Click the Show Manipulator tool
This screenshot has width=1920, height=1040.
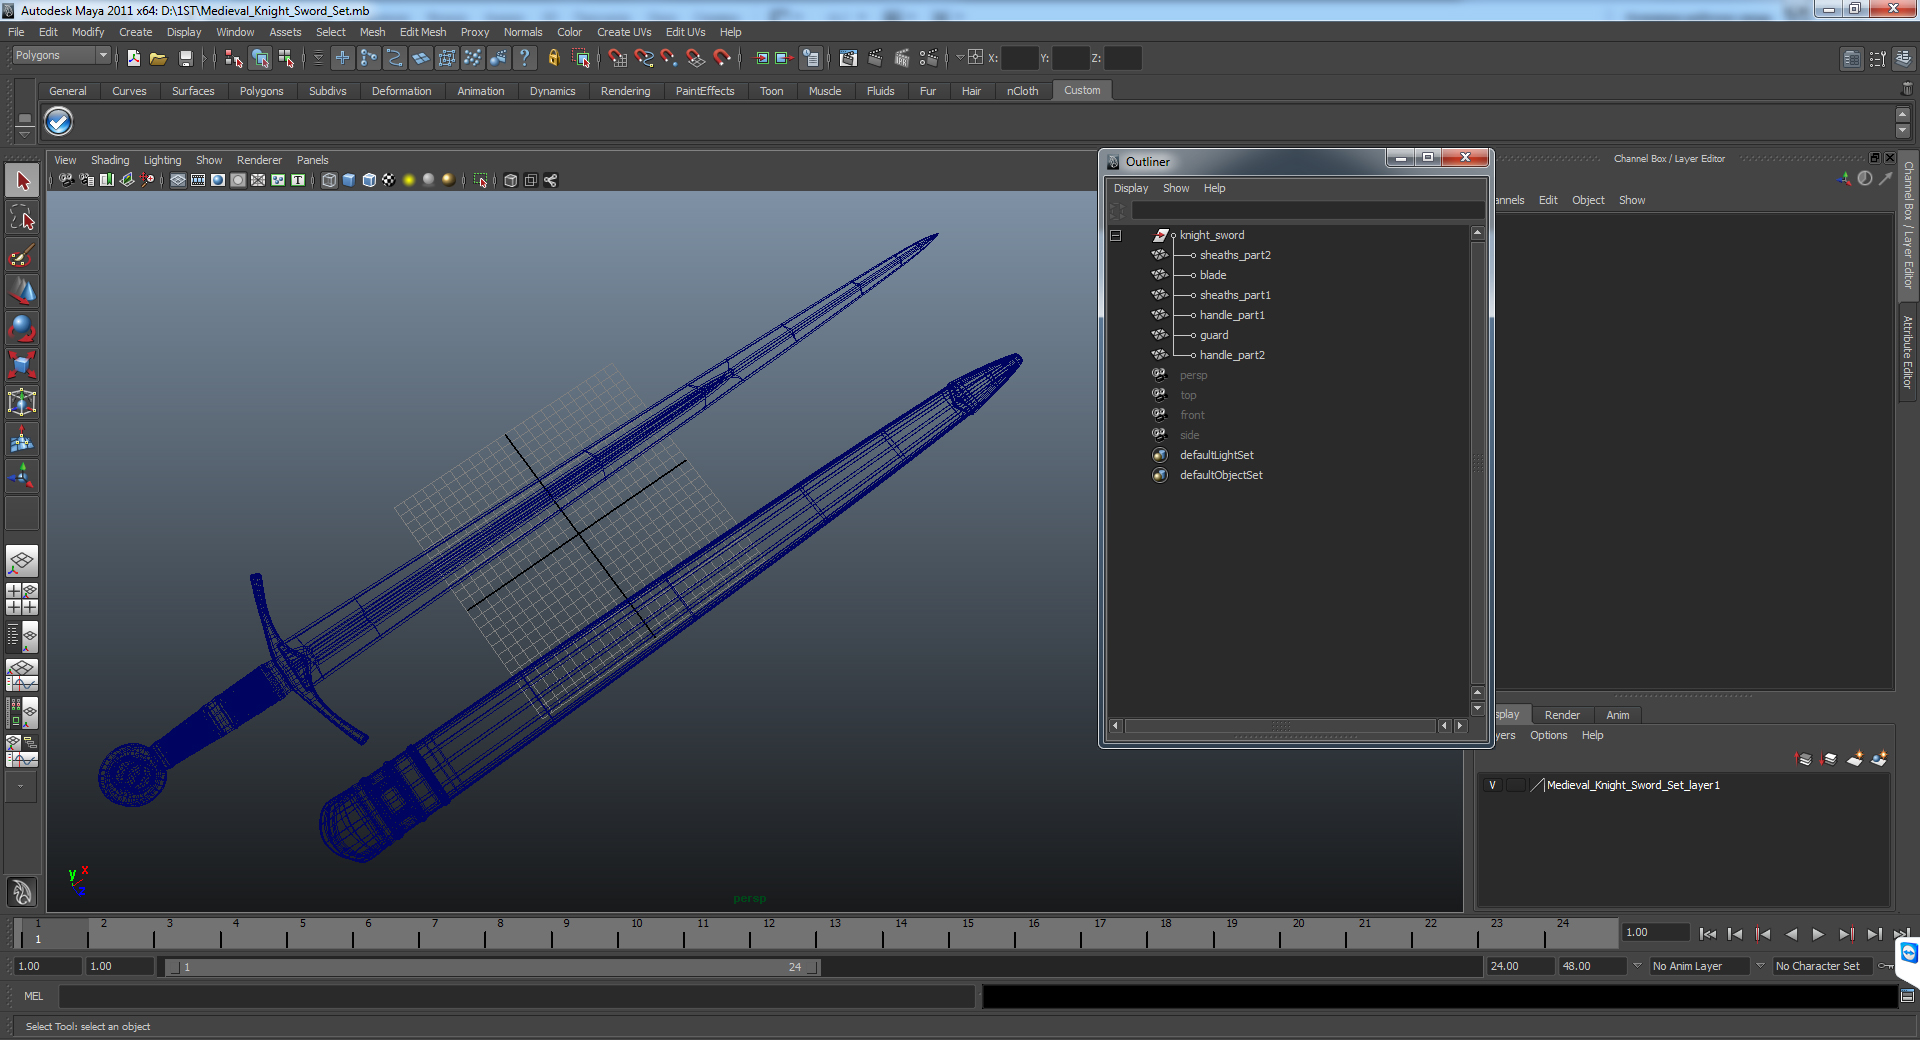[x=22, y=476]
